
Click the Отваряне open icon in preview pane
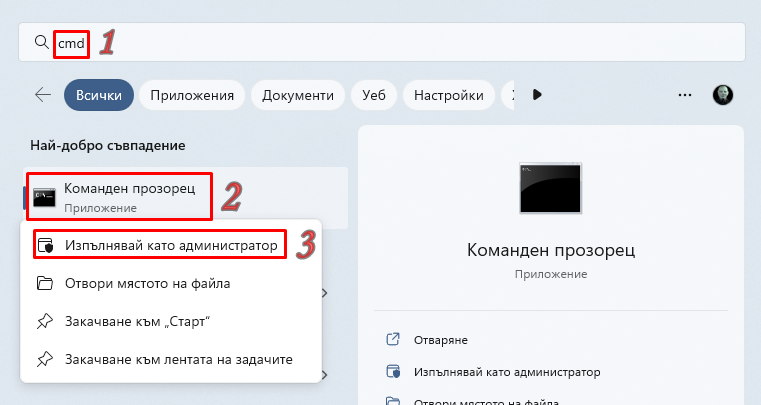click(x=393, y=339)
